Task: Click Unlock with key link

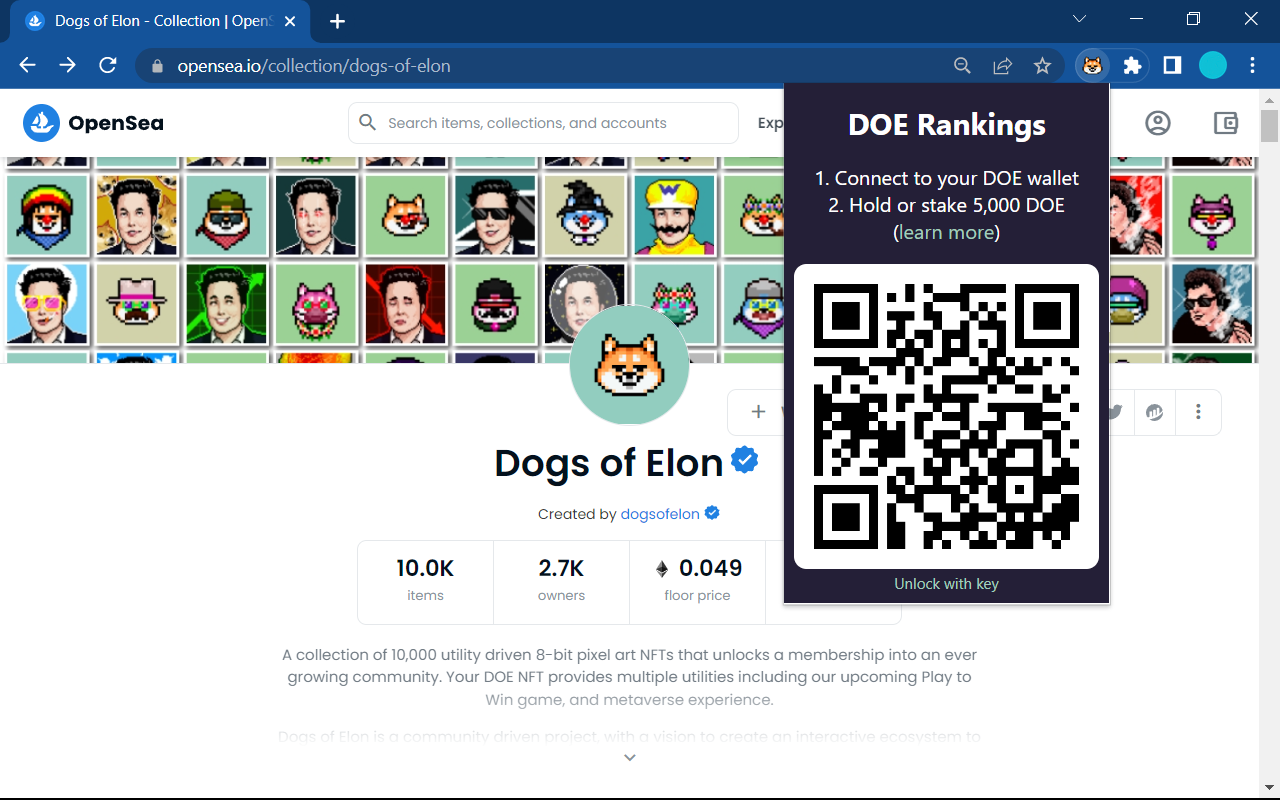Action: (946, 584)
